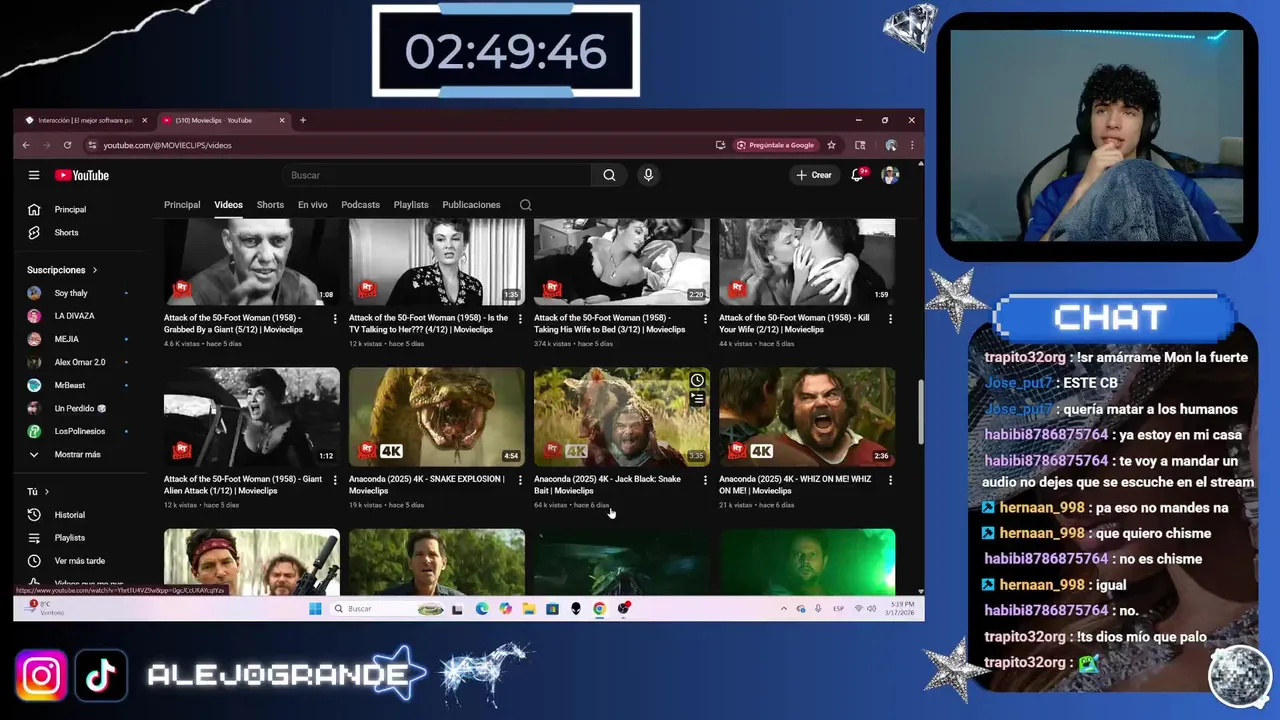This screenshot has height=720, width=1280.
Task: Show hidden system tray icons
Action: 784,609
